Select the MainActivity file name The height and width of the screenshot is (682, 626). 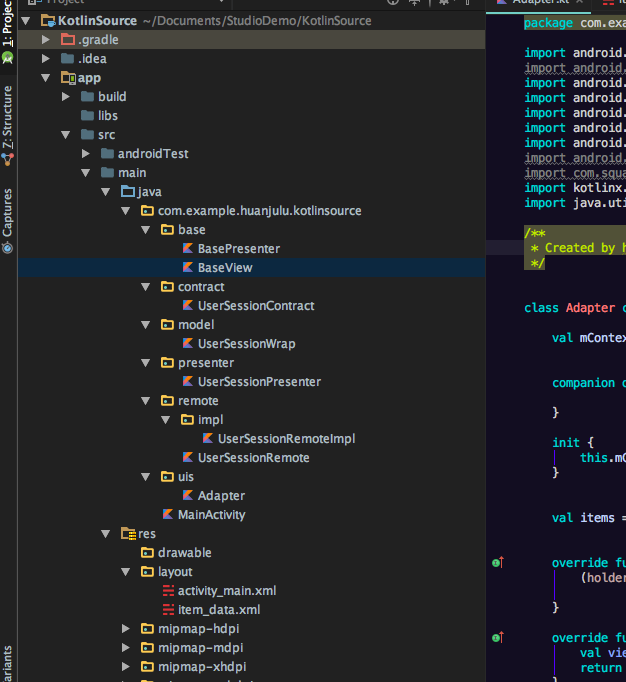pos(211,515)
